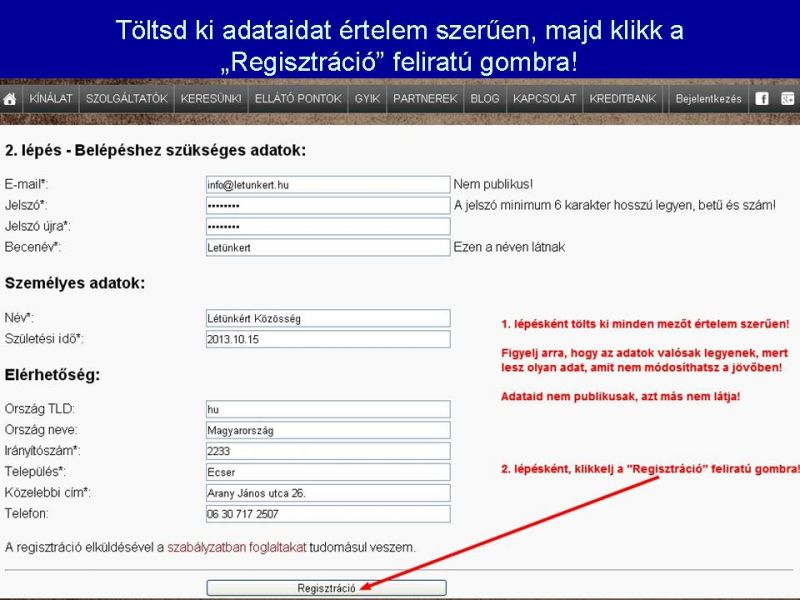Viewport: 800px width, 600px height.
Task: Click the 'Irányítószám*:' label
Action: point(42,451)
